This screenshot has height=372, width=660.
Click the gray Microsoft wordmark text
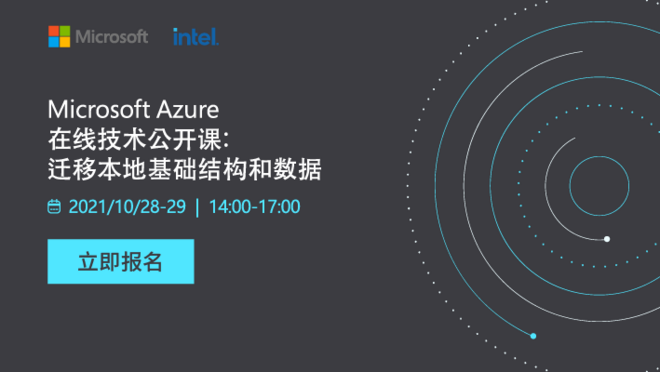tap(112, 37)
